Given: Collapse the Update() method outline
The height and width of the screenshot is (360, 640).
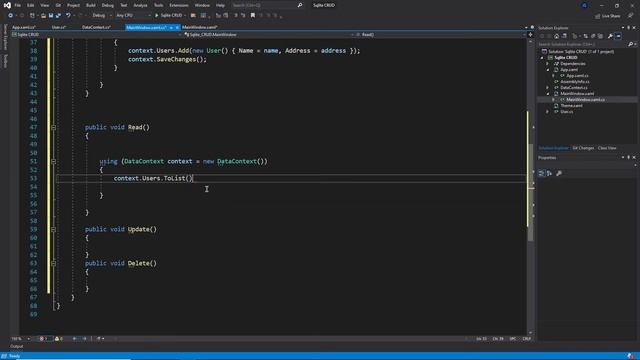Looking at the screenshot, I should click(x=53, y=229).
